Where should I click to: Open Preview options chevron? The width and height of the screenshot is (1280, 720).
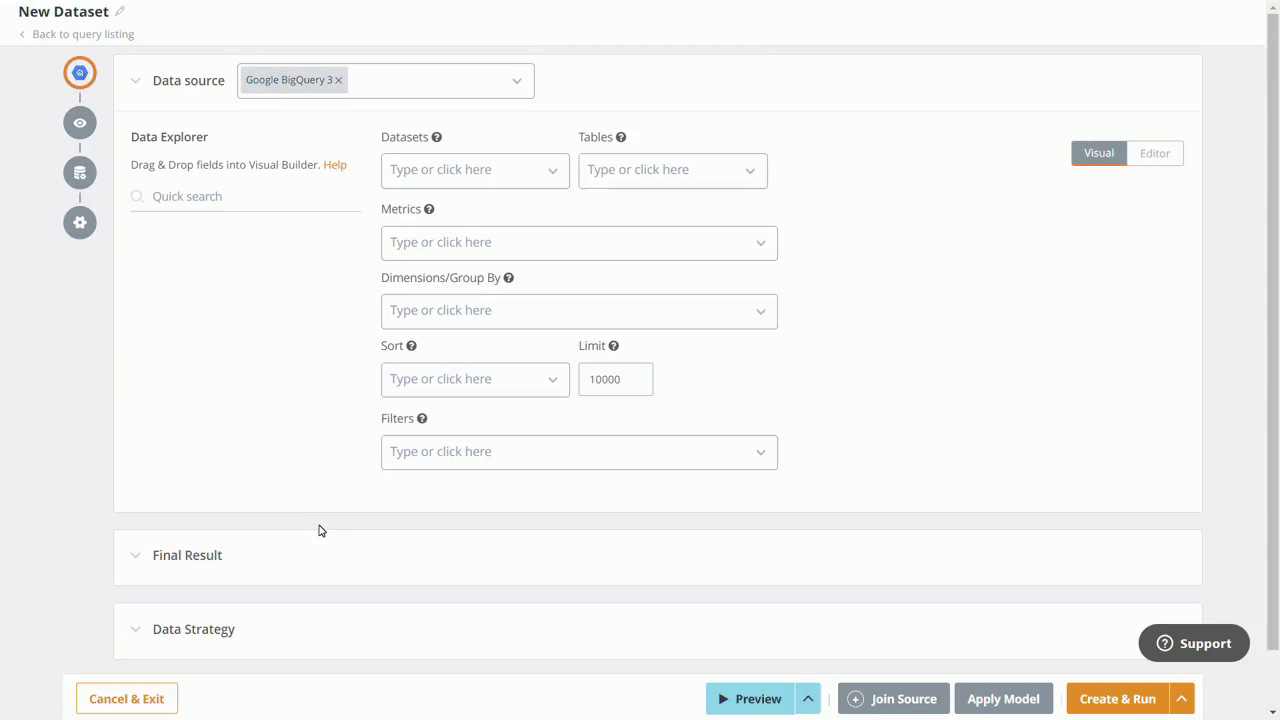click(x=808, y=698)
